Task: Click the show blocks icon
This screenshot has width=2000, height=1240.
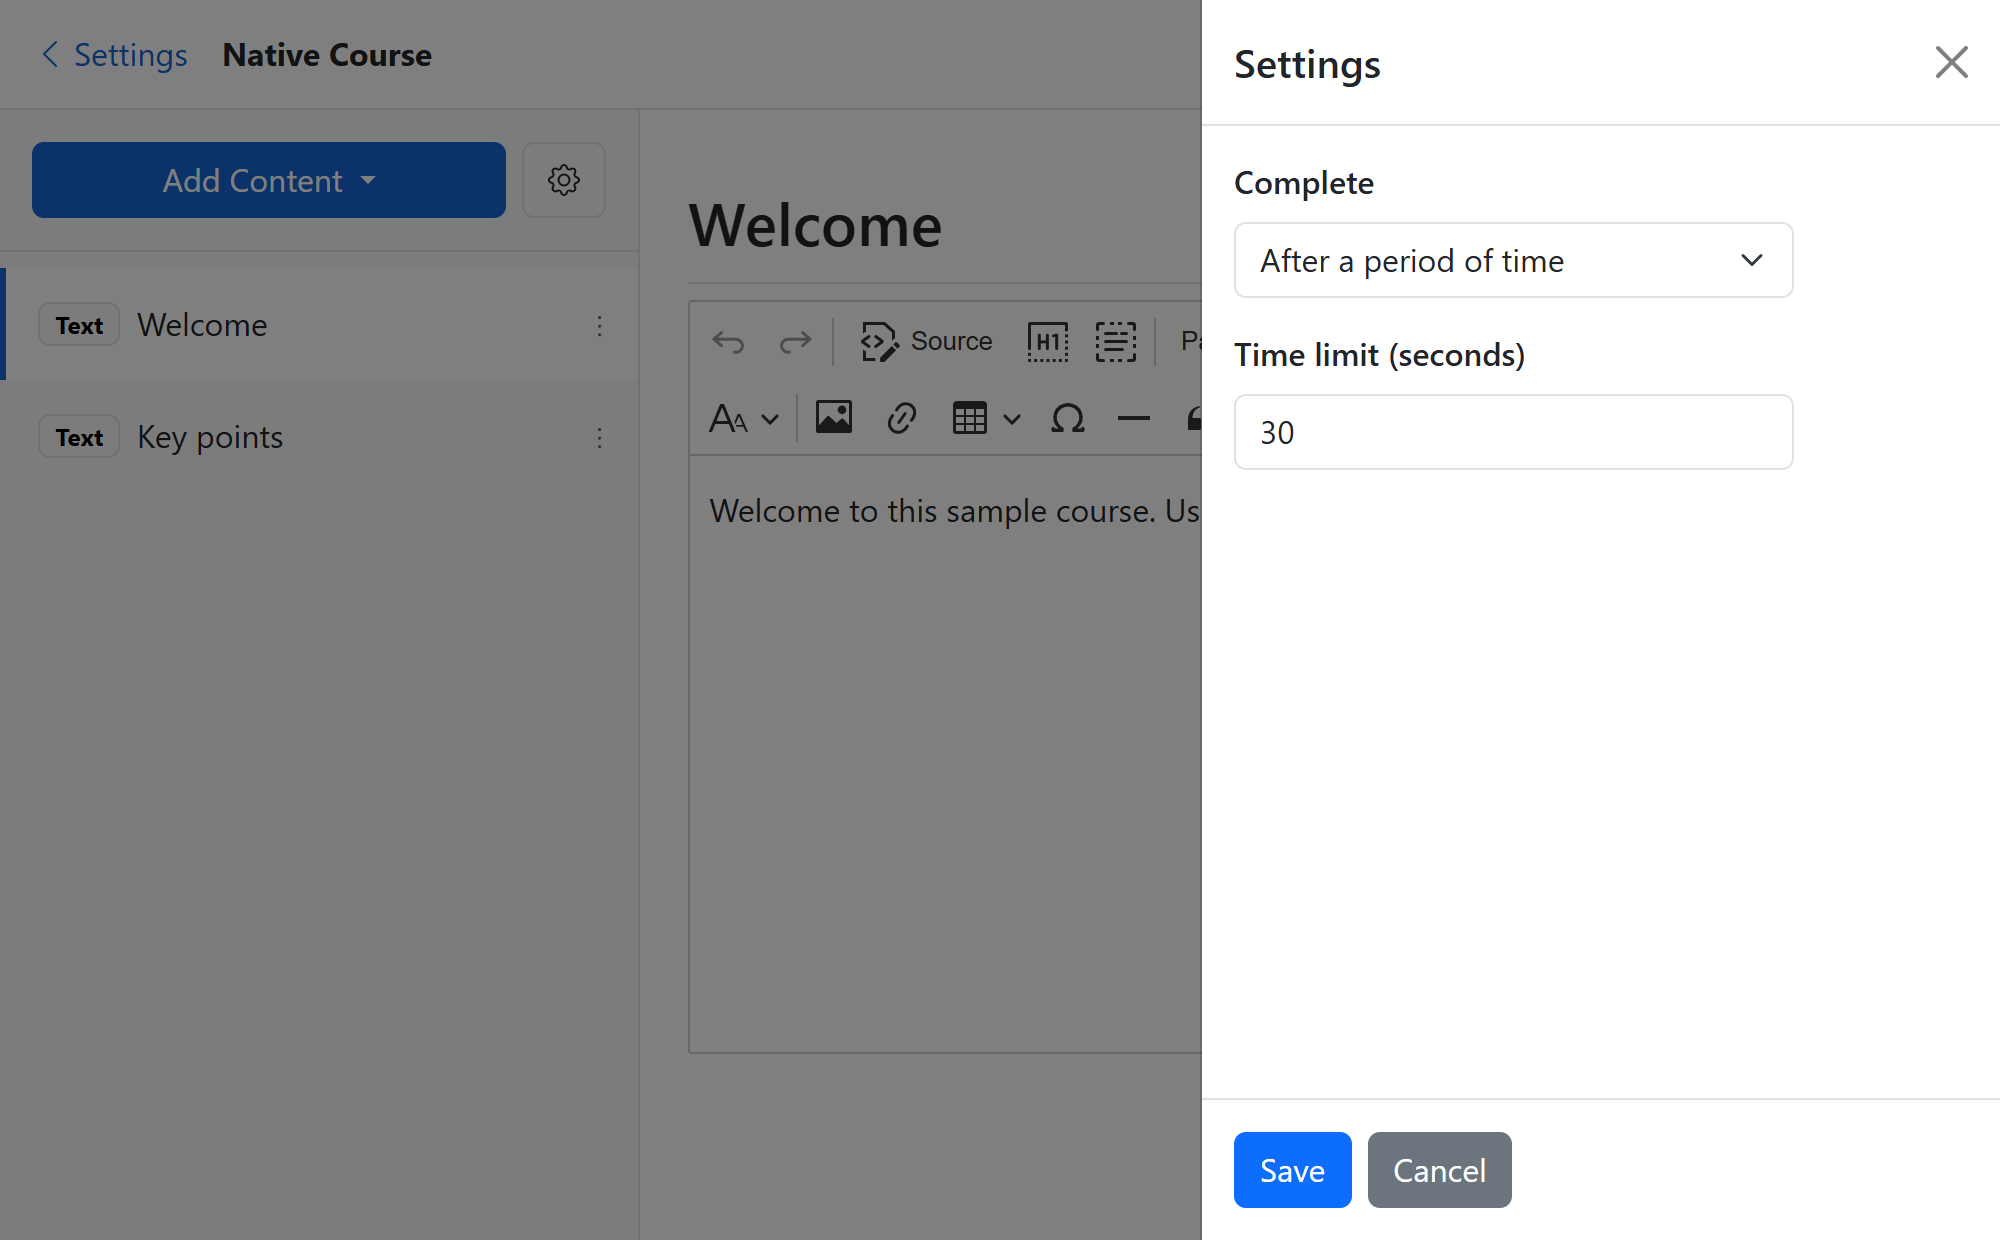Action: [x=1115, y=342]
